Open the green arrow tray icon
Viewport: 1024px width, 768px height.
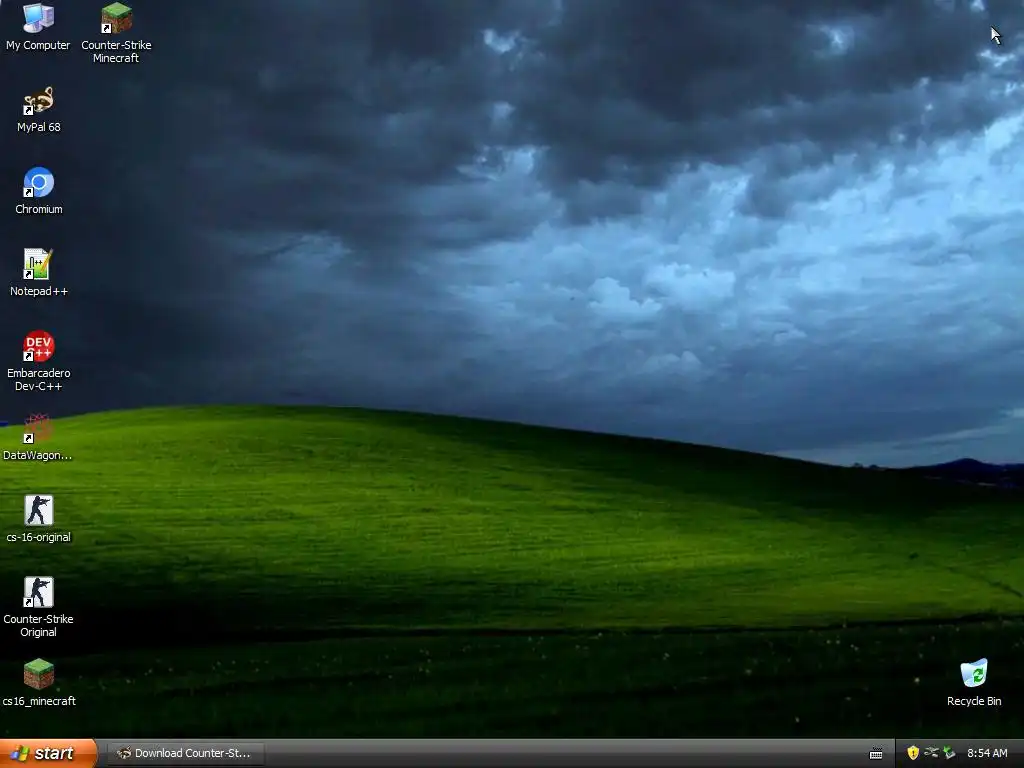click(x=949, y=753)
